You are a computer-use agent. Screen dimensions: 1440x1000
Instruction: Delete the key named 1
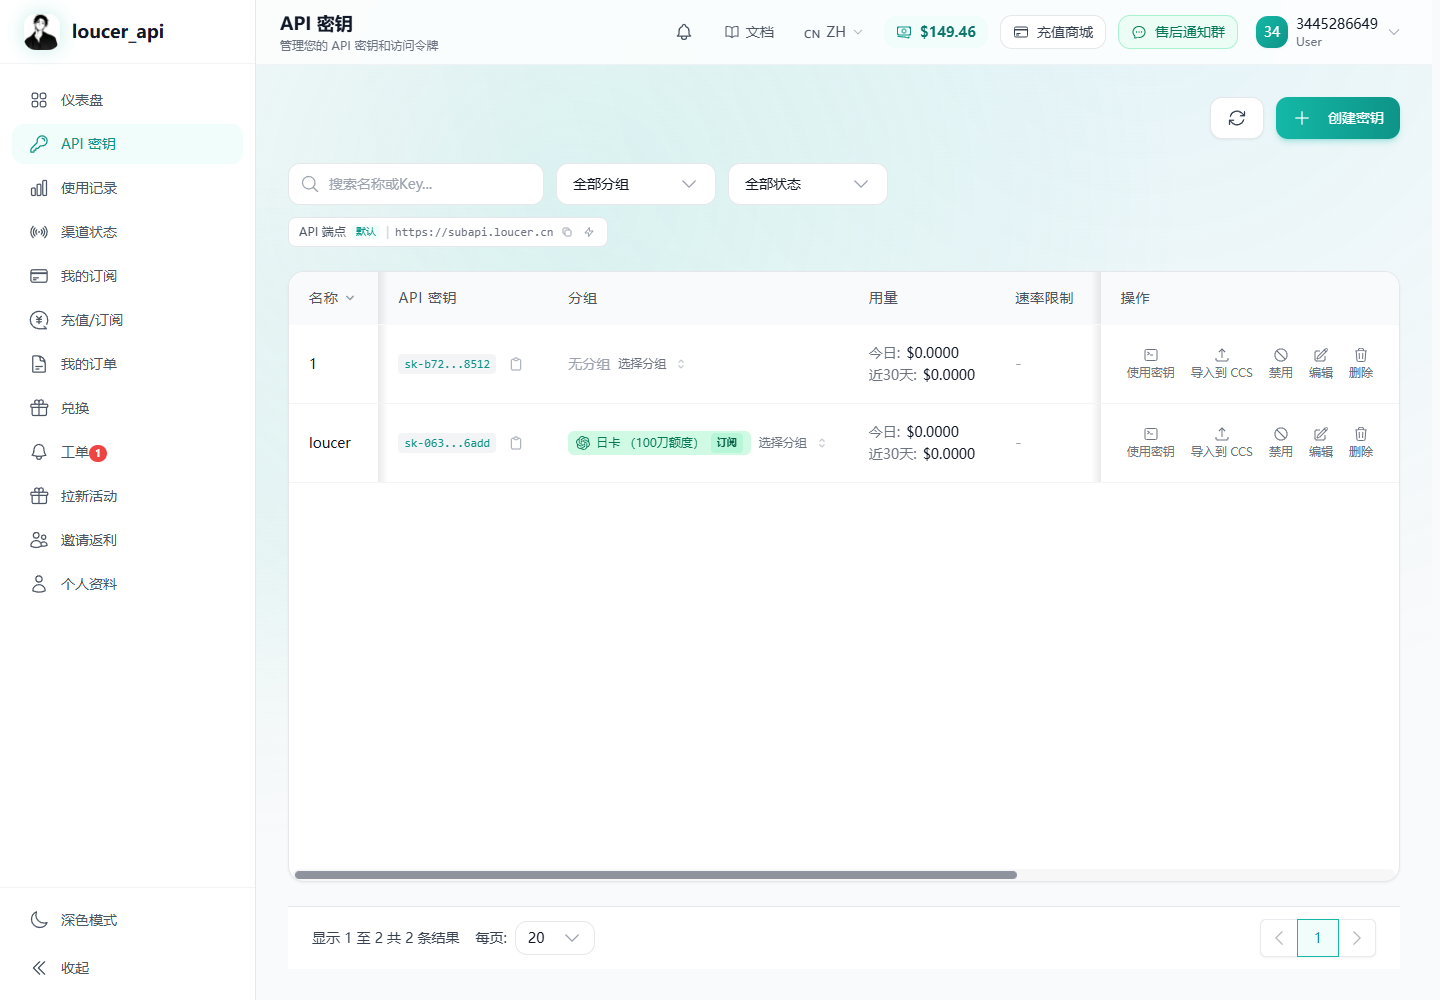coord(1361,363)
